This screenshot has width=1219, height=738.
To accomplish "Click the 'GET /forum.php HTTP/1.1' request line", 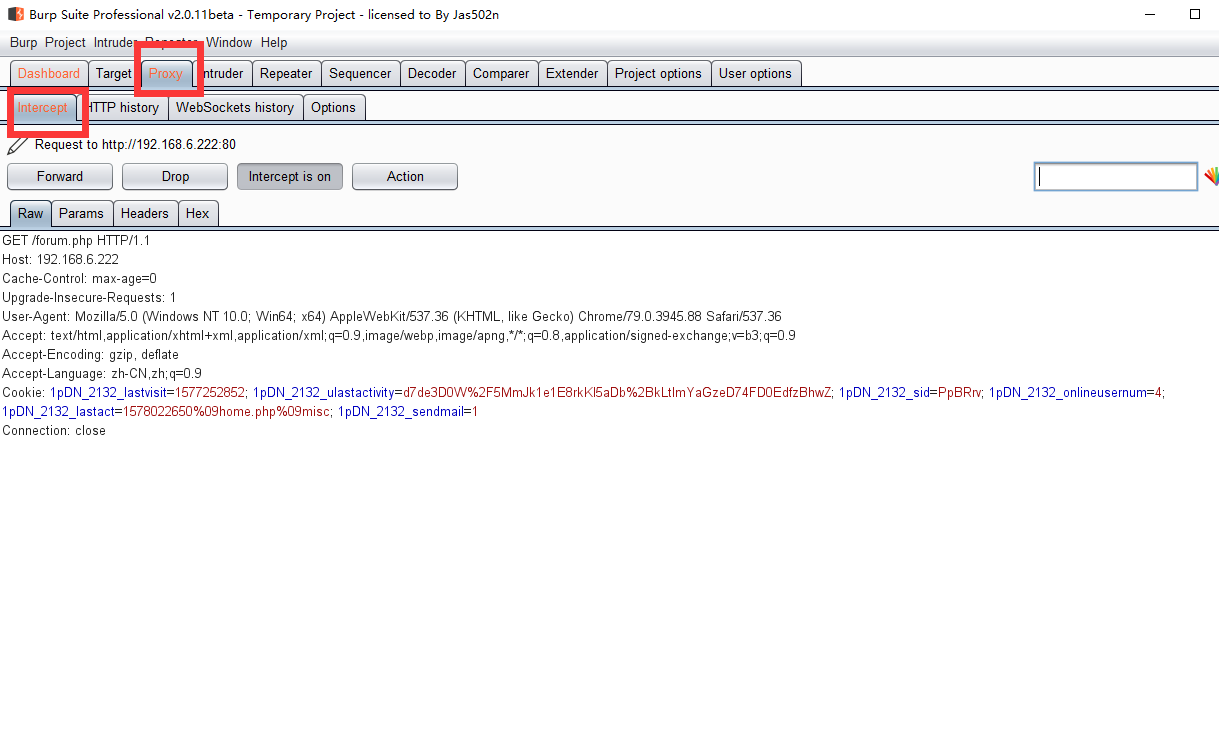I will (76, 241).
